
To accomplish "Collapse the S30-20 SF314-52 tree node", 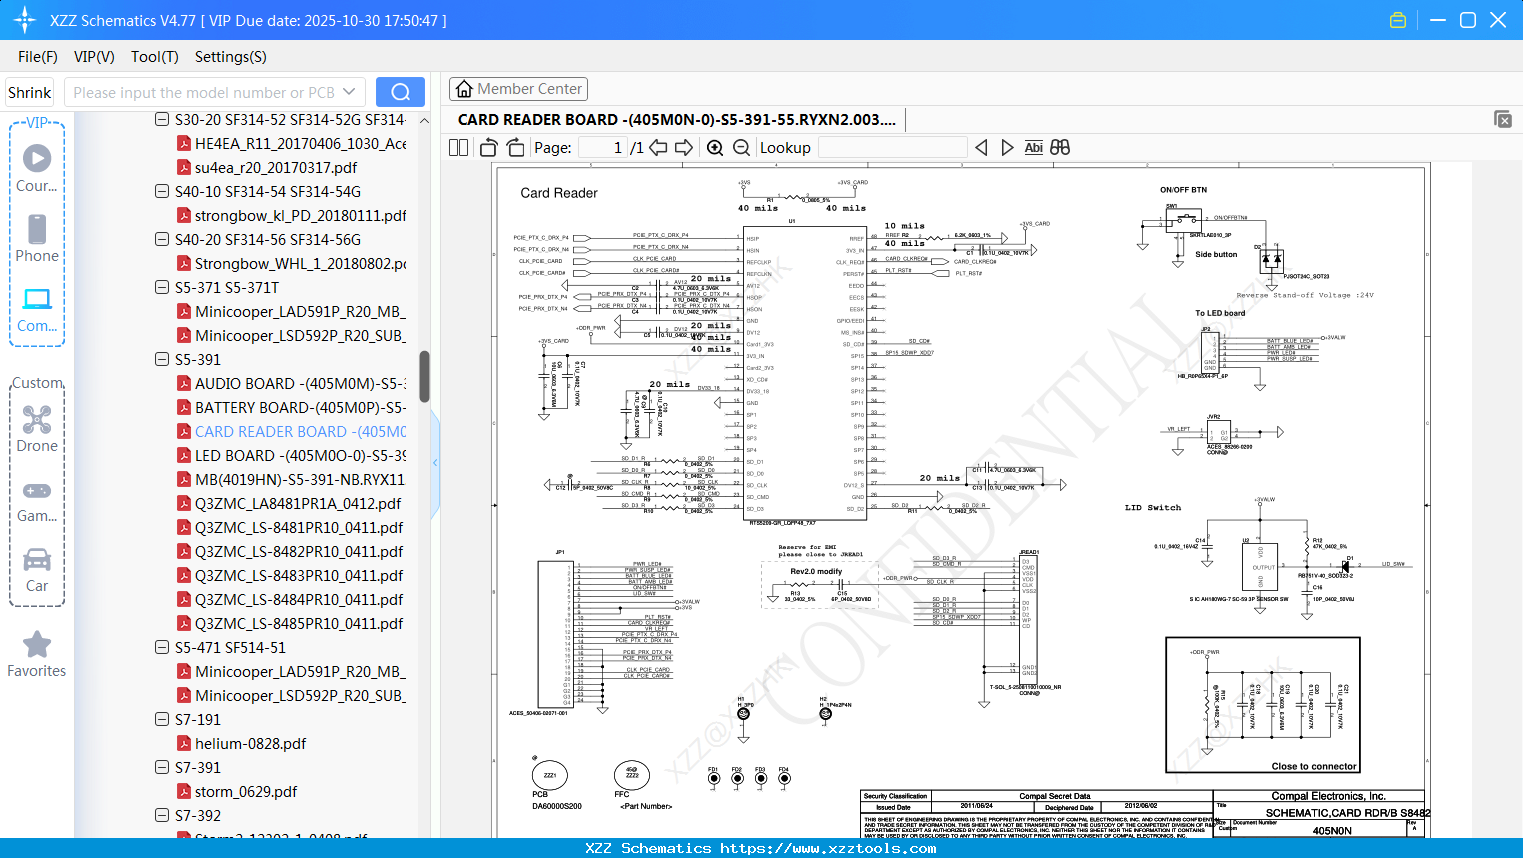I will point(162,120).
